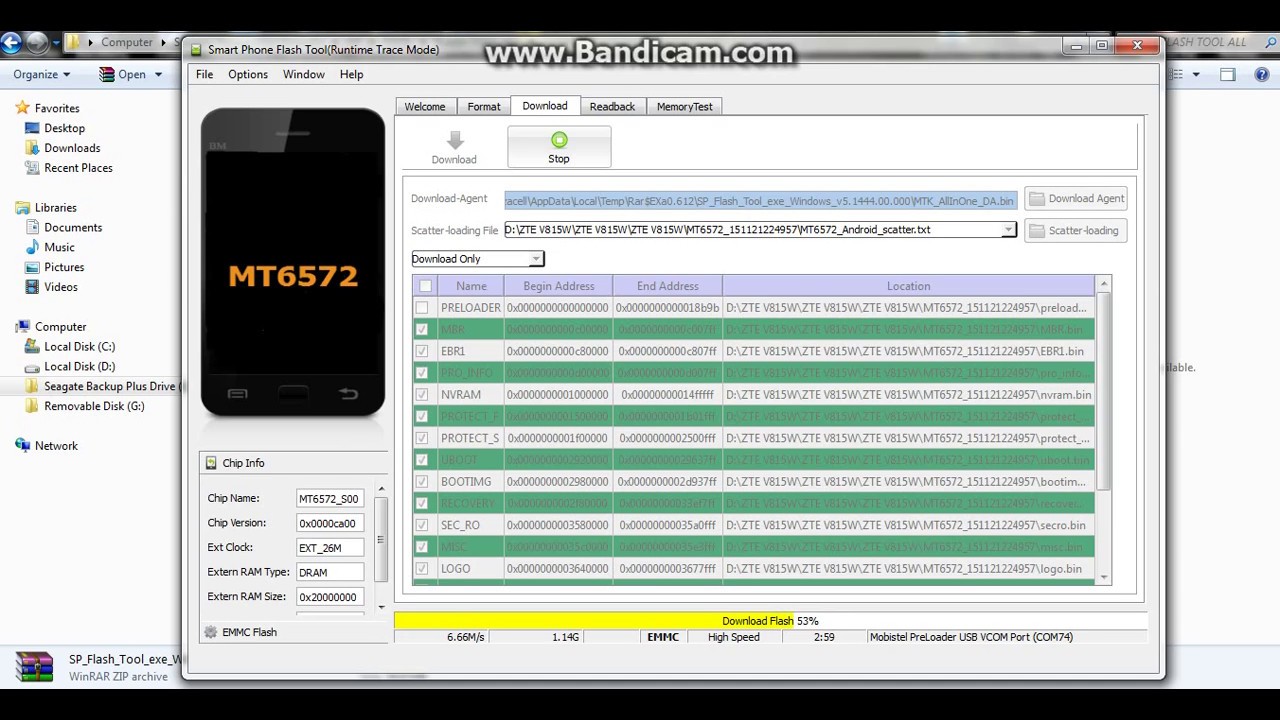This screenshot has width=1280, height=720.
Task: Click the folder icon on Download Agent button
Action: click(1037, 199)
